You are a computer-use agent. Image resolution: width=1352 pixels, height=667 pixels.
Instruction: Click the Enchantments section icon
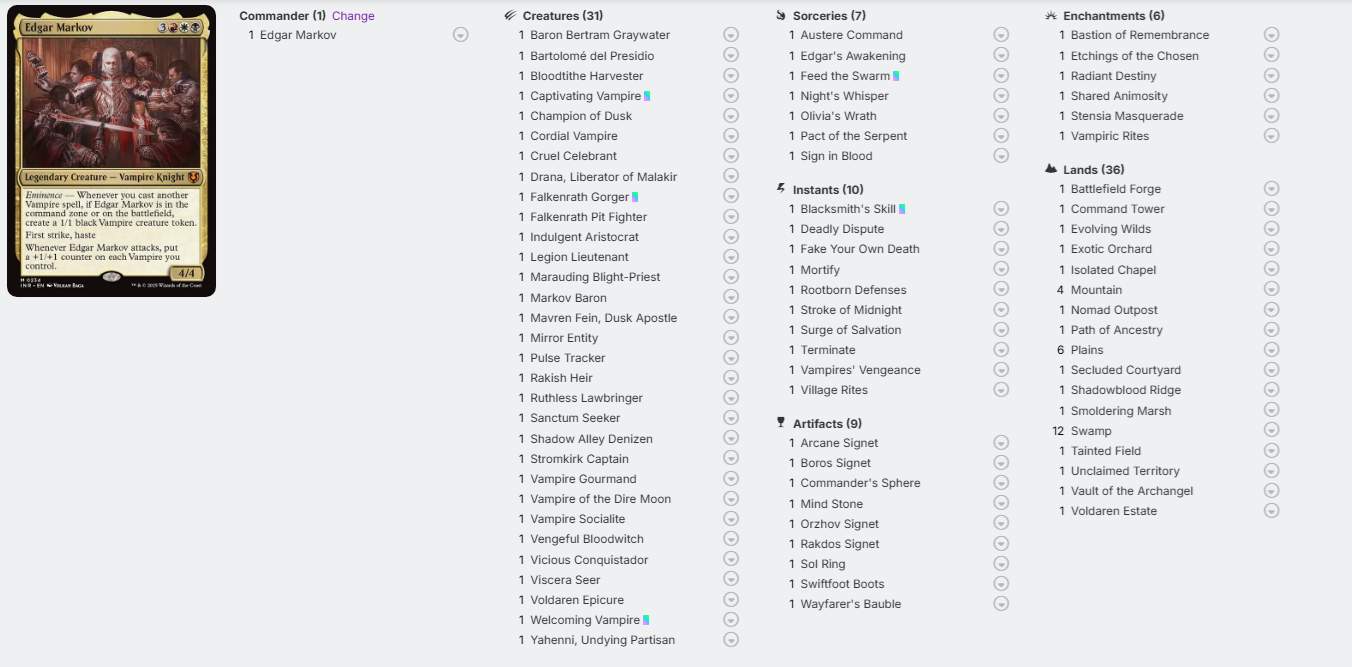[x=1051, y=16]
